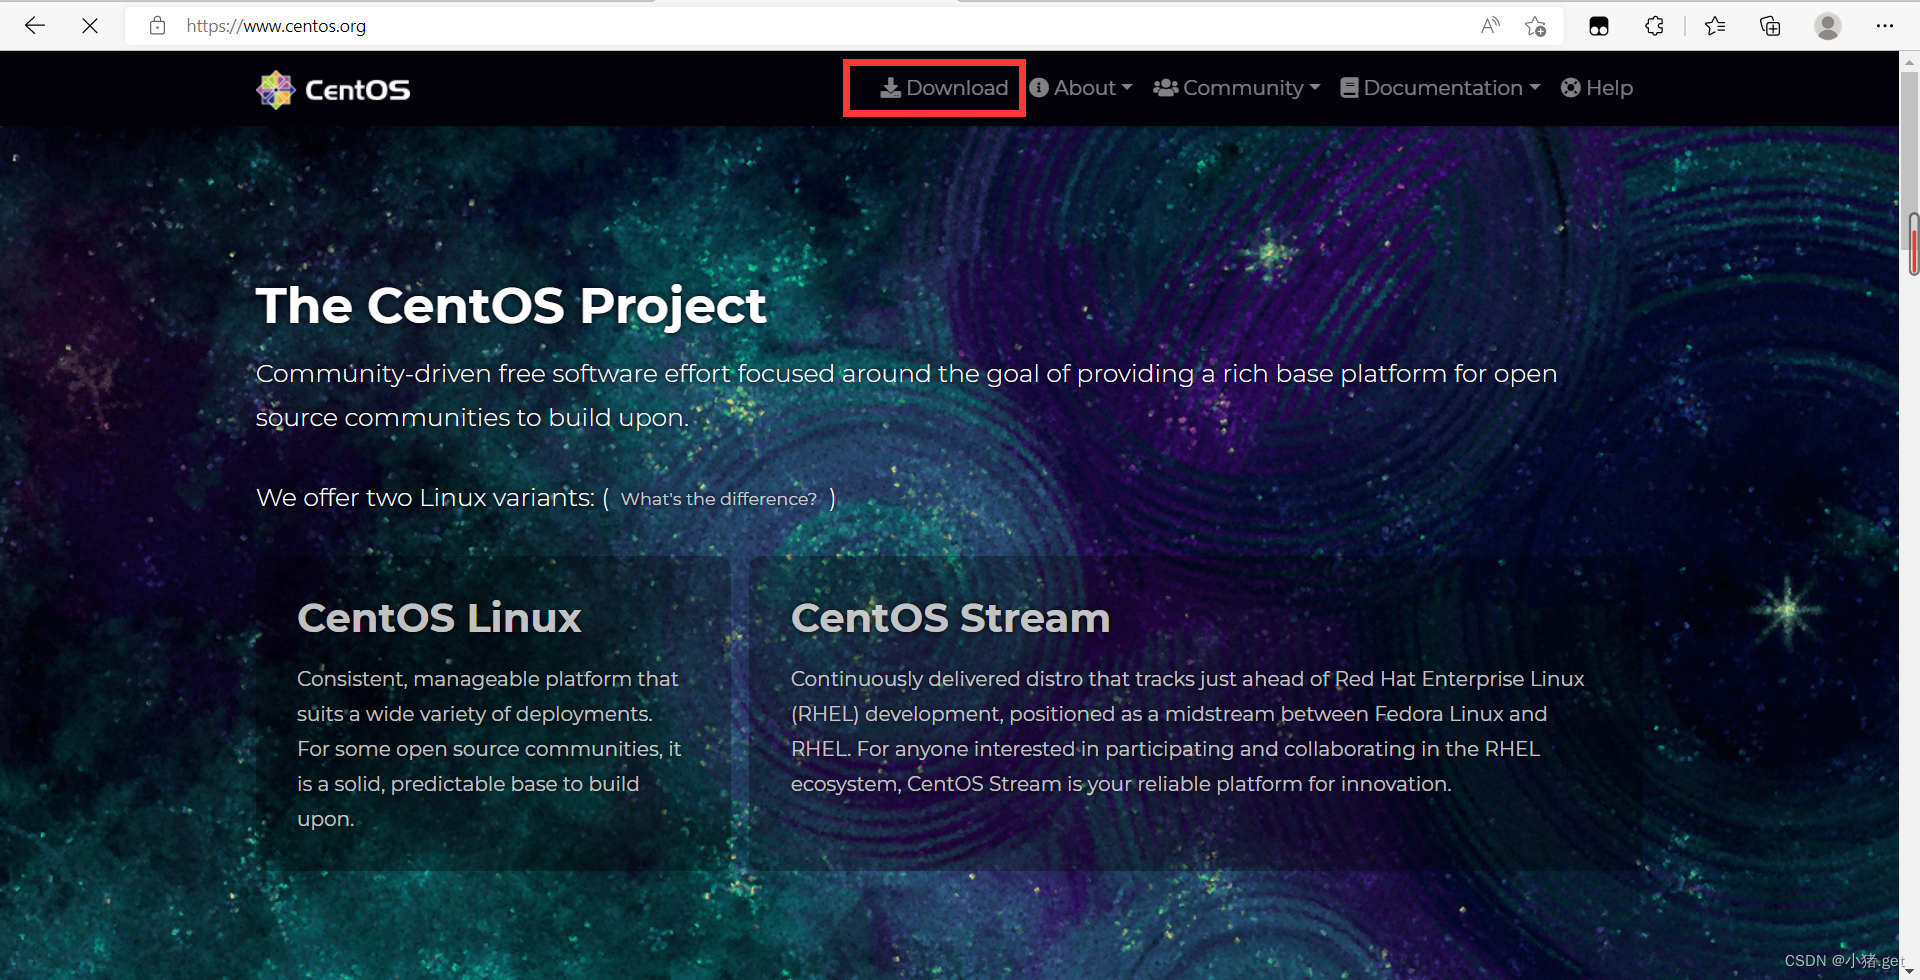Select the CentOS Linux card heading
This screenshot has height=980, width=1920.
(439, 618)
